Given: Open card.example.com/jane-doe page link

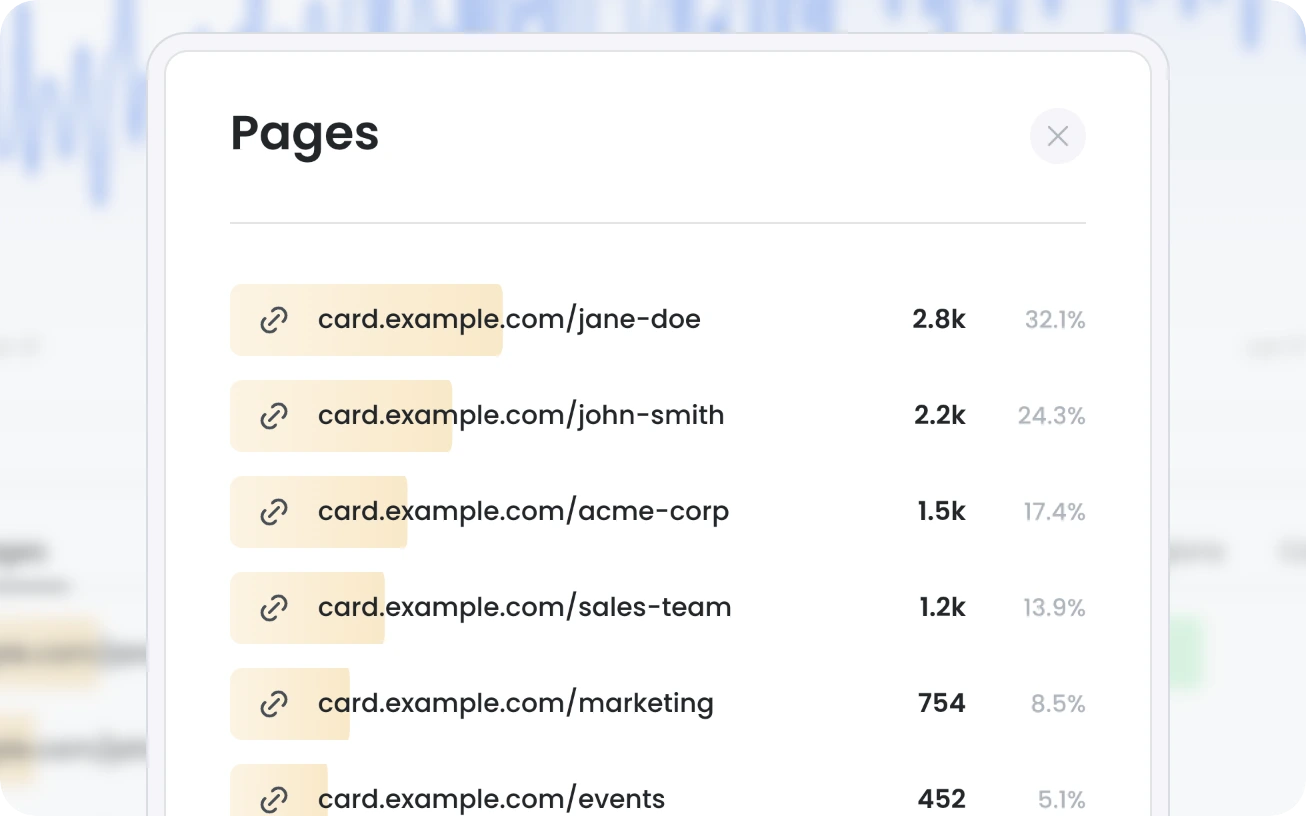Looking at the screenshot, I should (x=509, y=320).
